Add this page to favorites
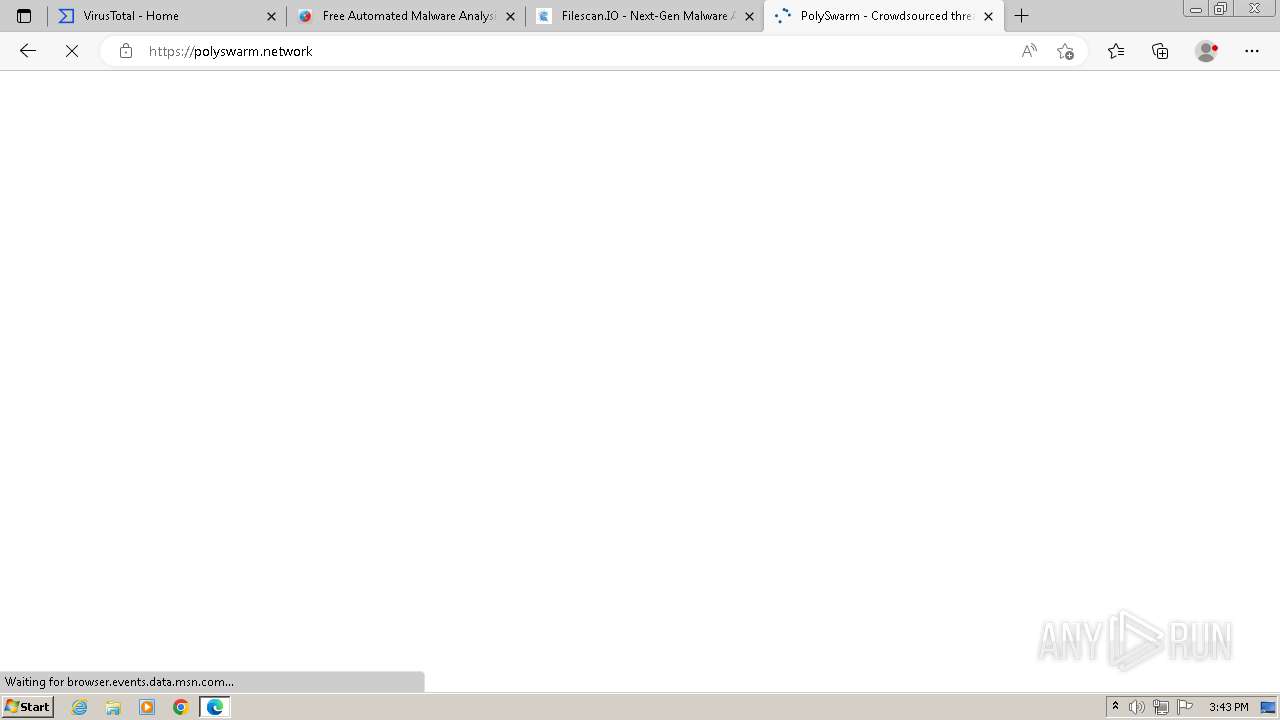The width and height of the screenshot is (1280, 720). 1065,51
